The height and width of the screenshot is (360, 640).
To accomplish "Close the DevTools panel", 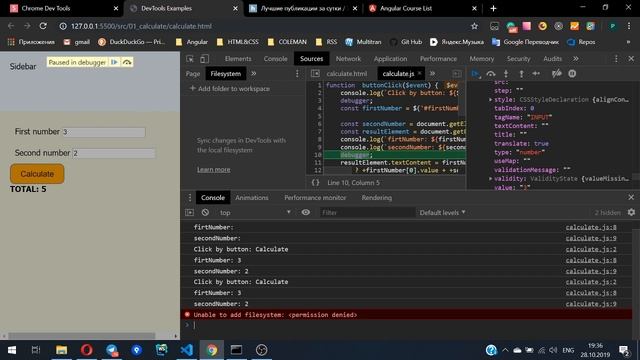I will [631, 59].
